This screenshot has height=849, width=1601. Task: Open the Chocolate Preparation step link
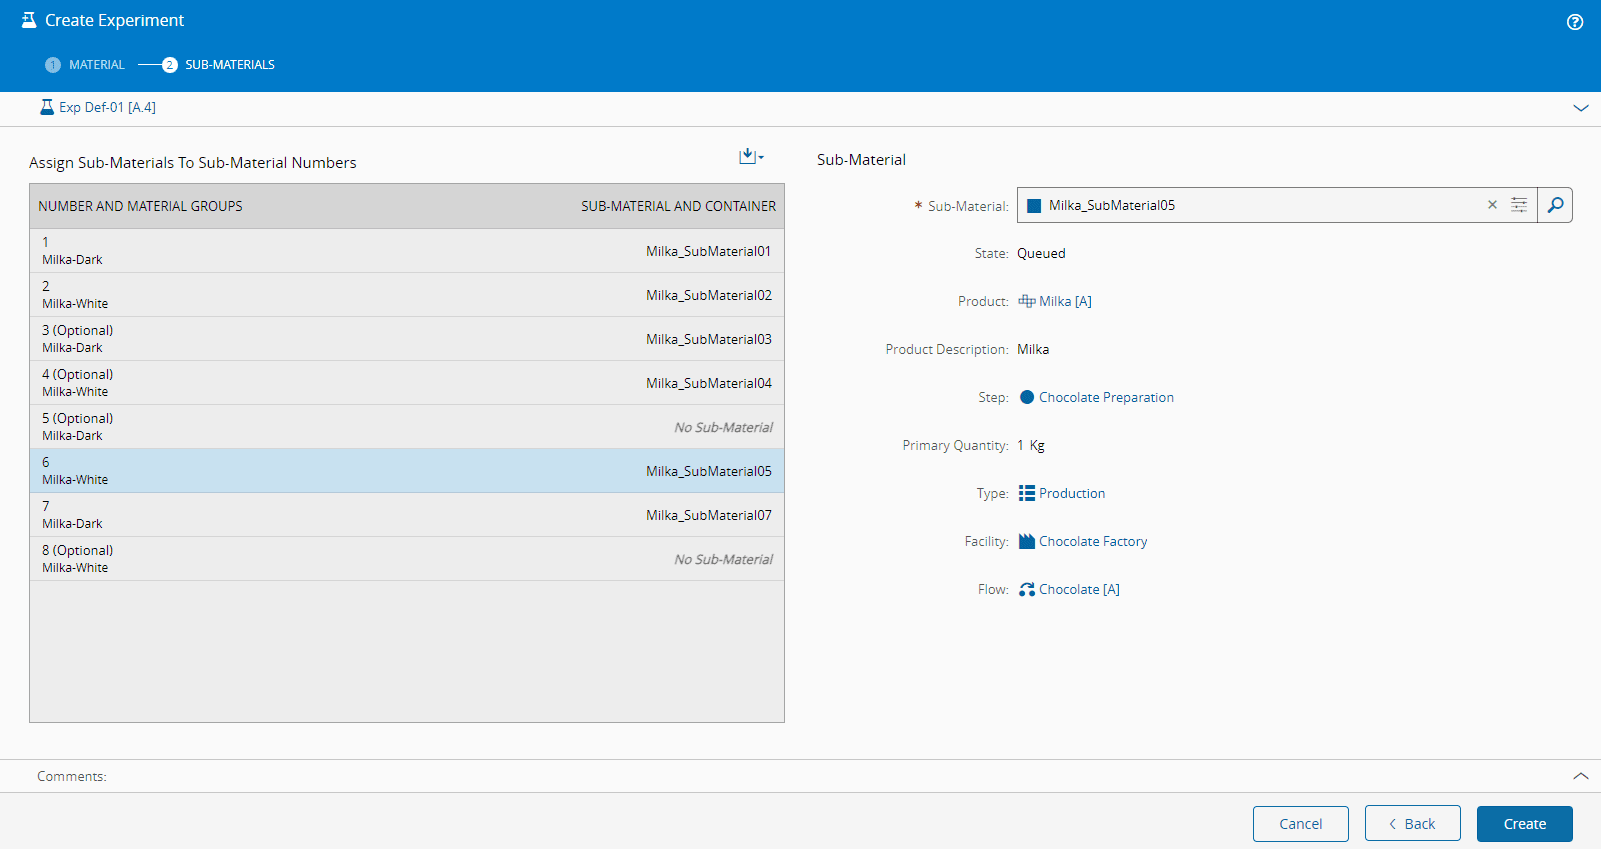[x=1106, y=397]
